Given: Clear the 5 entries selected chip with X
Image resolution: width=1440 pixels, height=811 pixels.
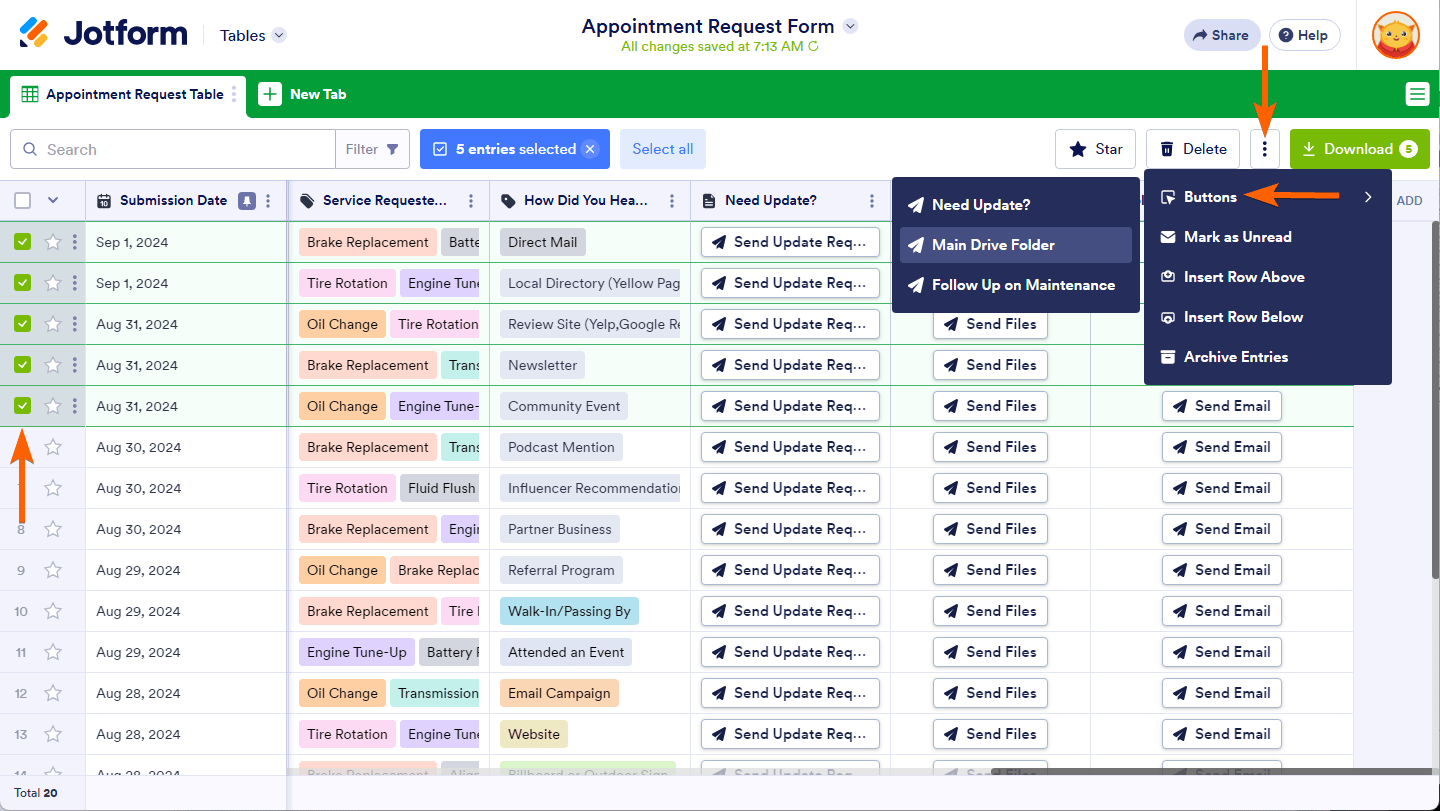Looking at the screenshot, I should [590, 149].
